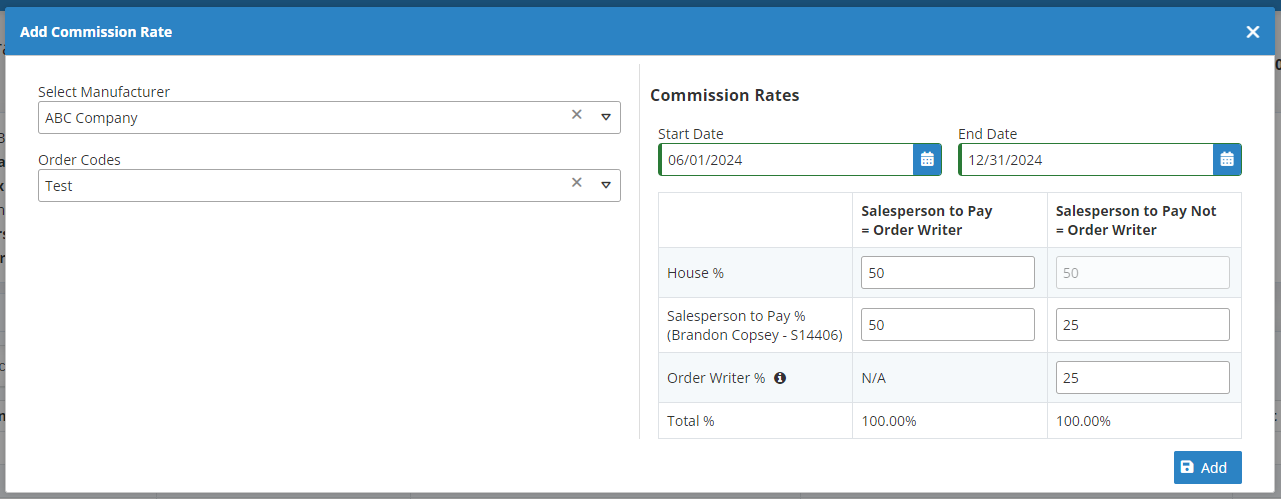
Task: Click the greyed-out House % field
Action: click(x=1142, y=272)
